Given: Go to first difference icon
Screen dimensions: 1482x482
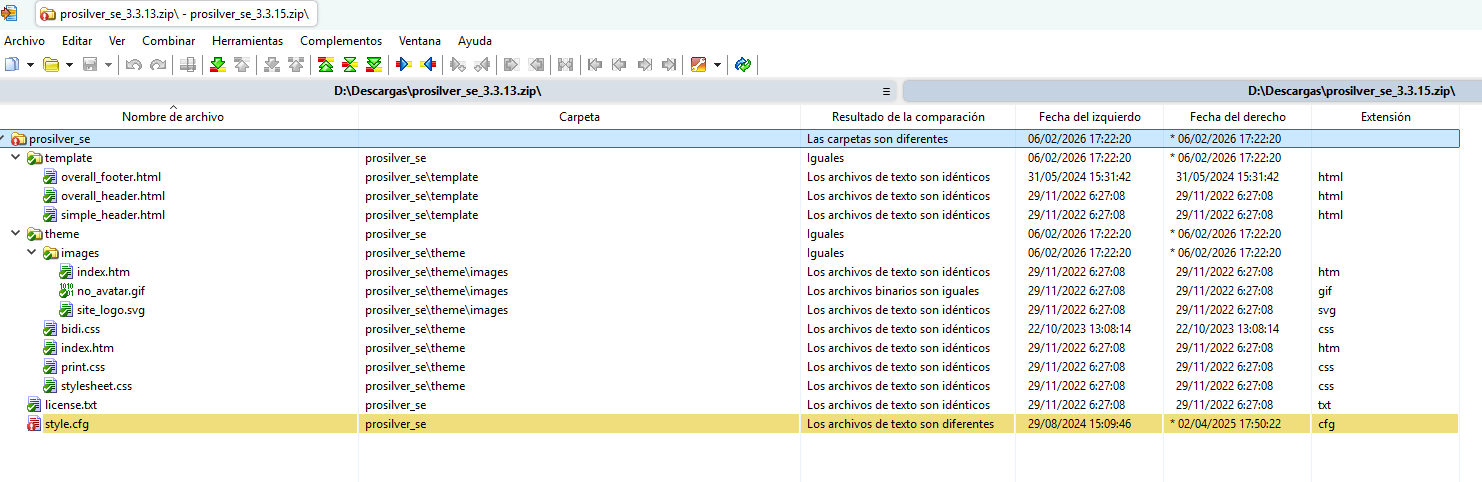Looking at the screenshot, I should click(325, 65).
